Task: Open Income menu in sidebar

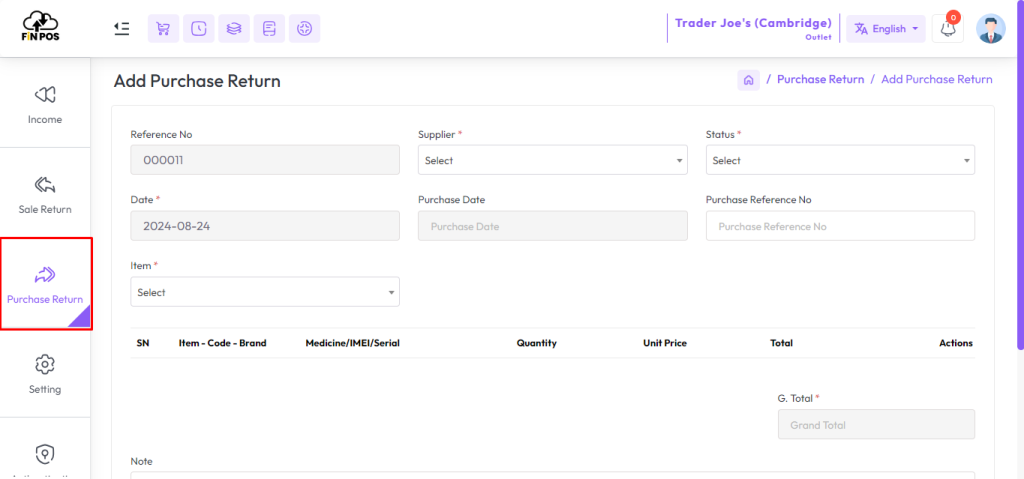Action: point(45,120)
